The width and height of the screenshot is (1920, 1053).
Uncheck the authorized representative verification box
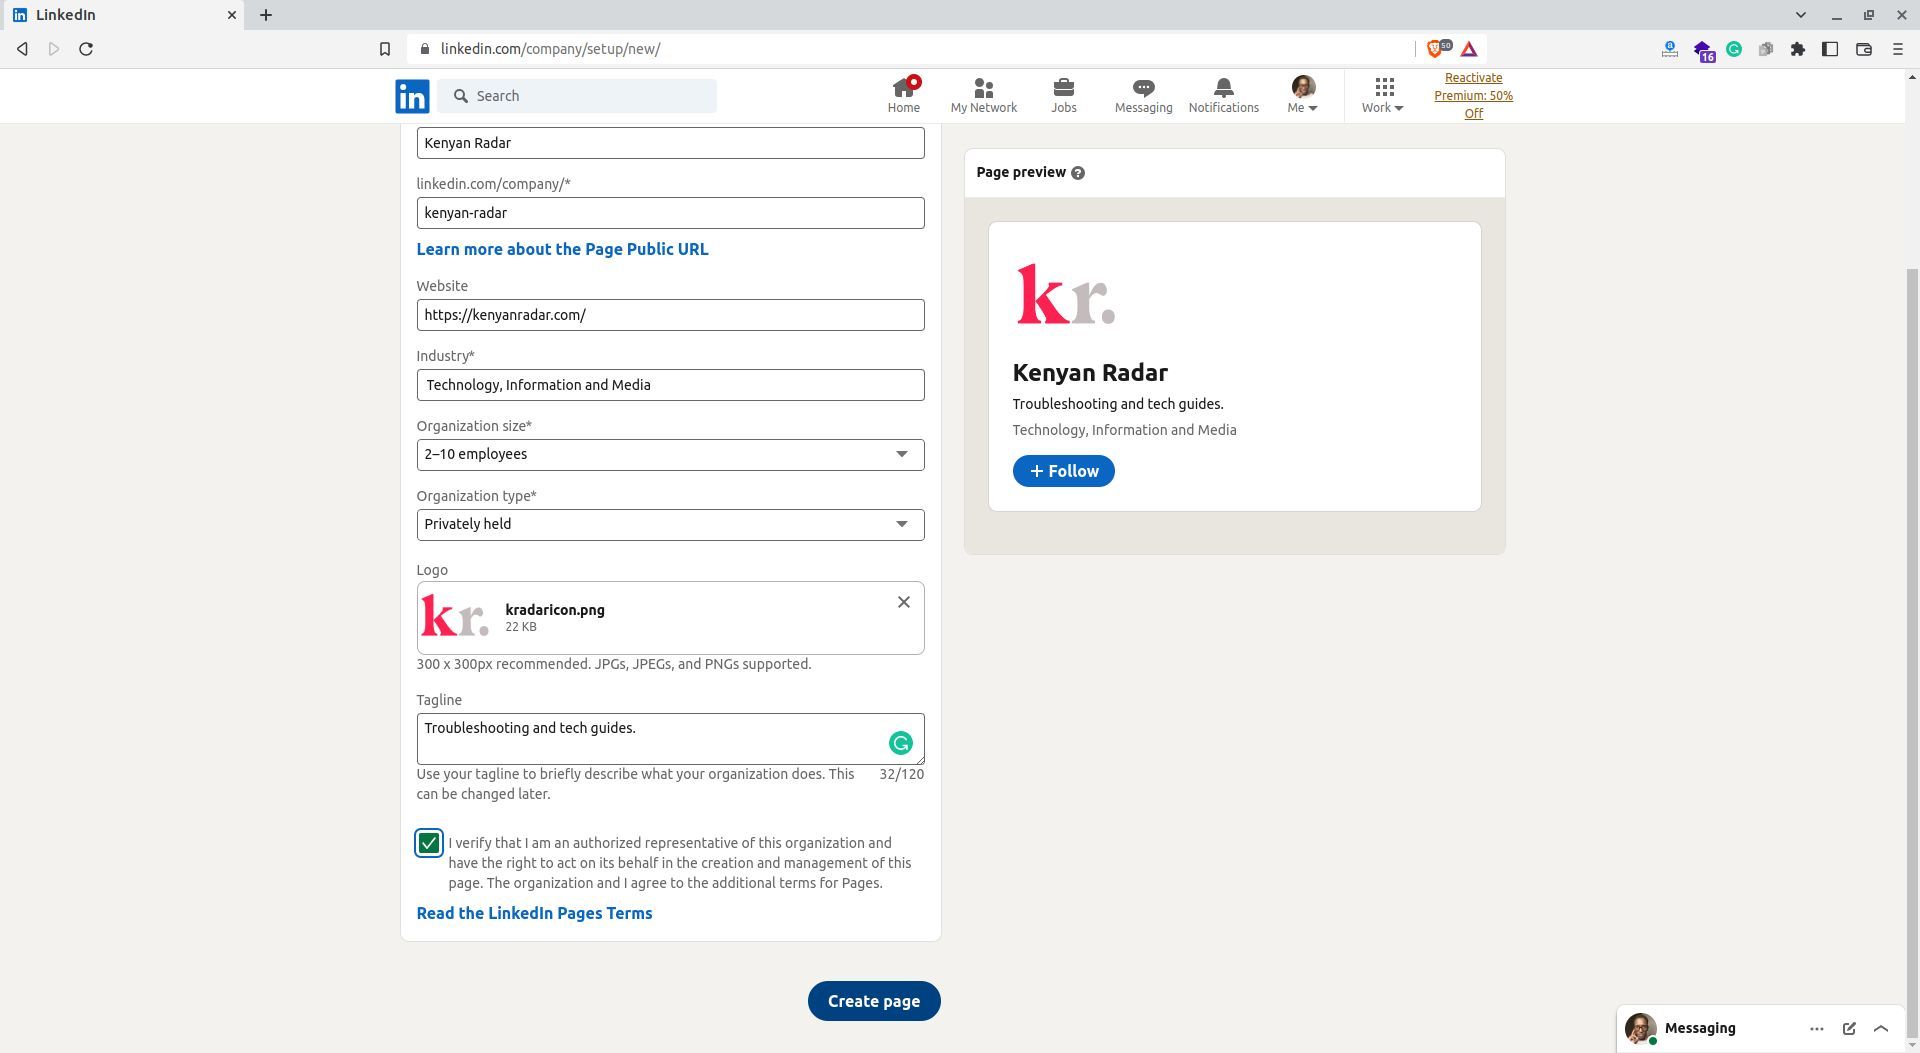point(429,843)
